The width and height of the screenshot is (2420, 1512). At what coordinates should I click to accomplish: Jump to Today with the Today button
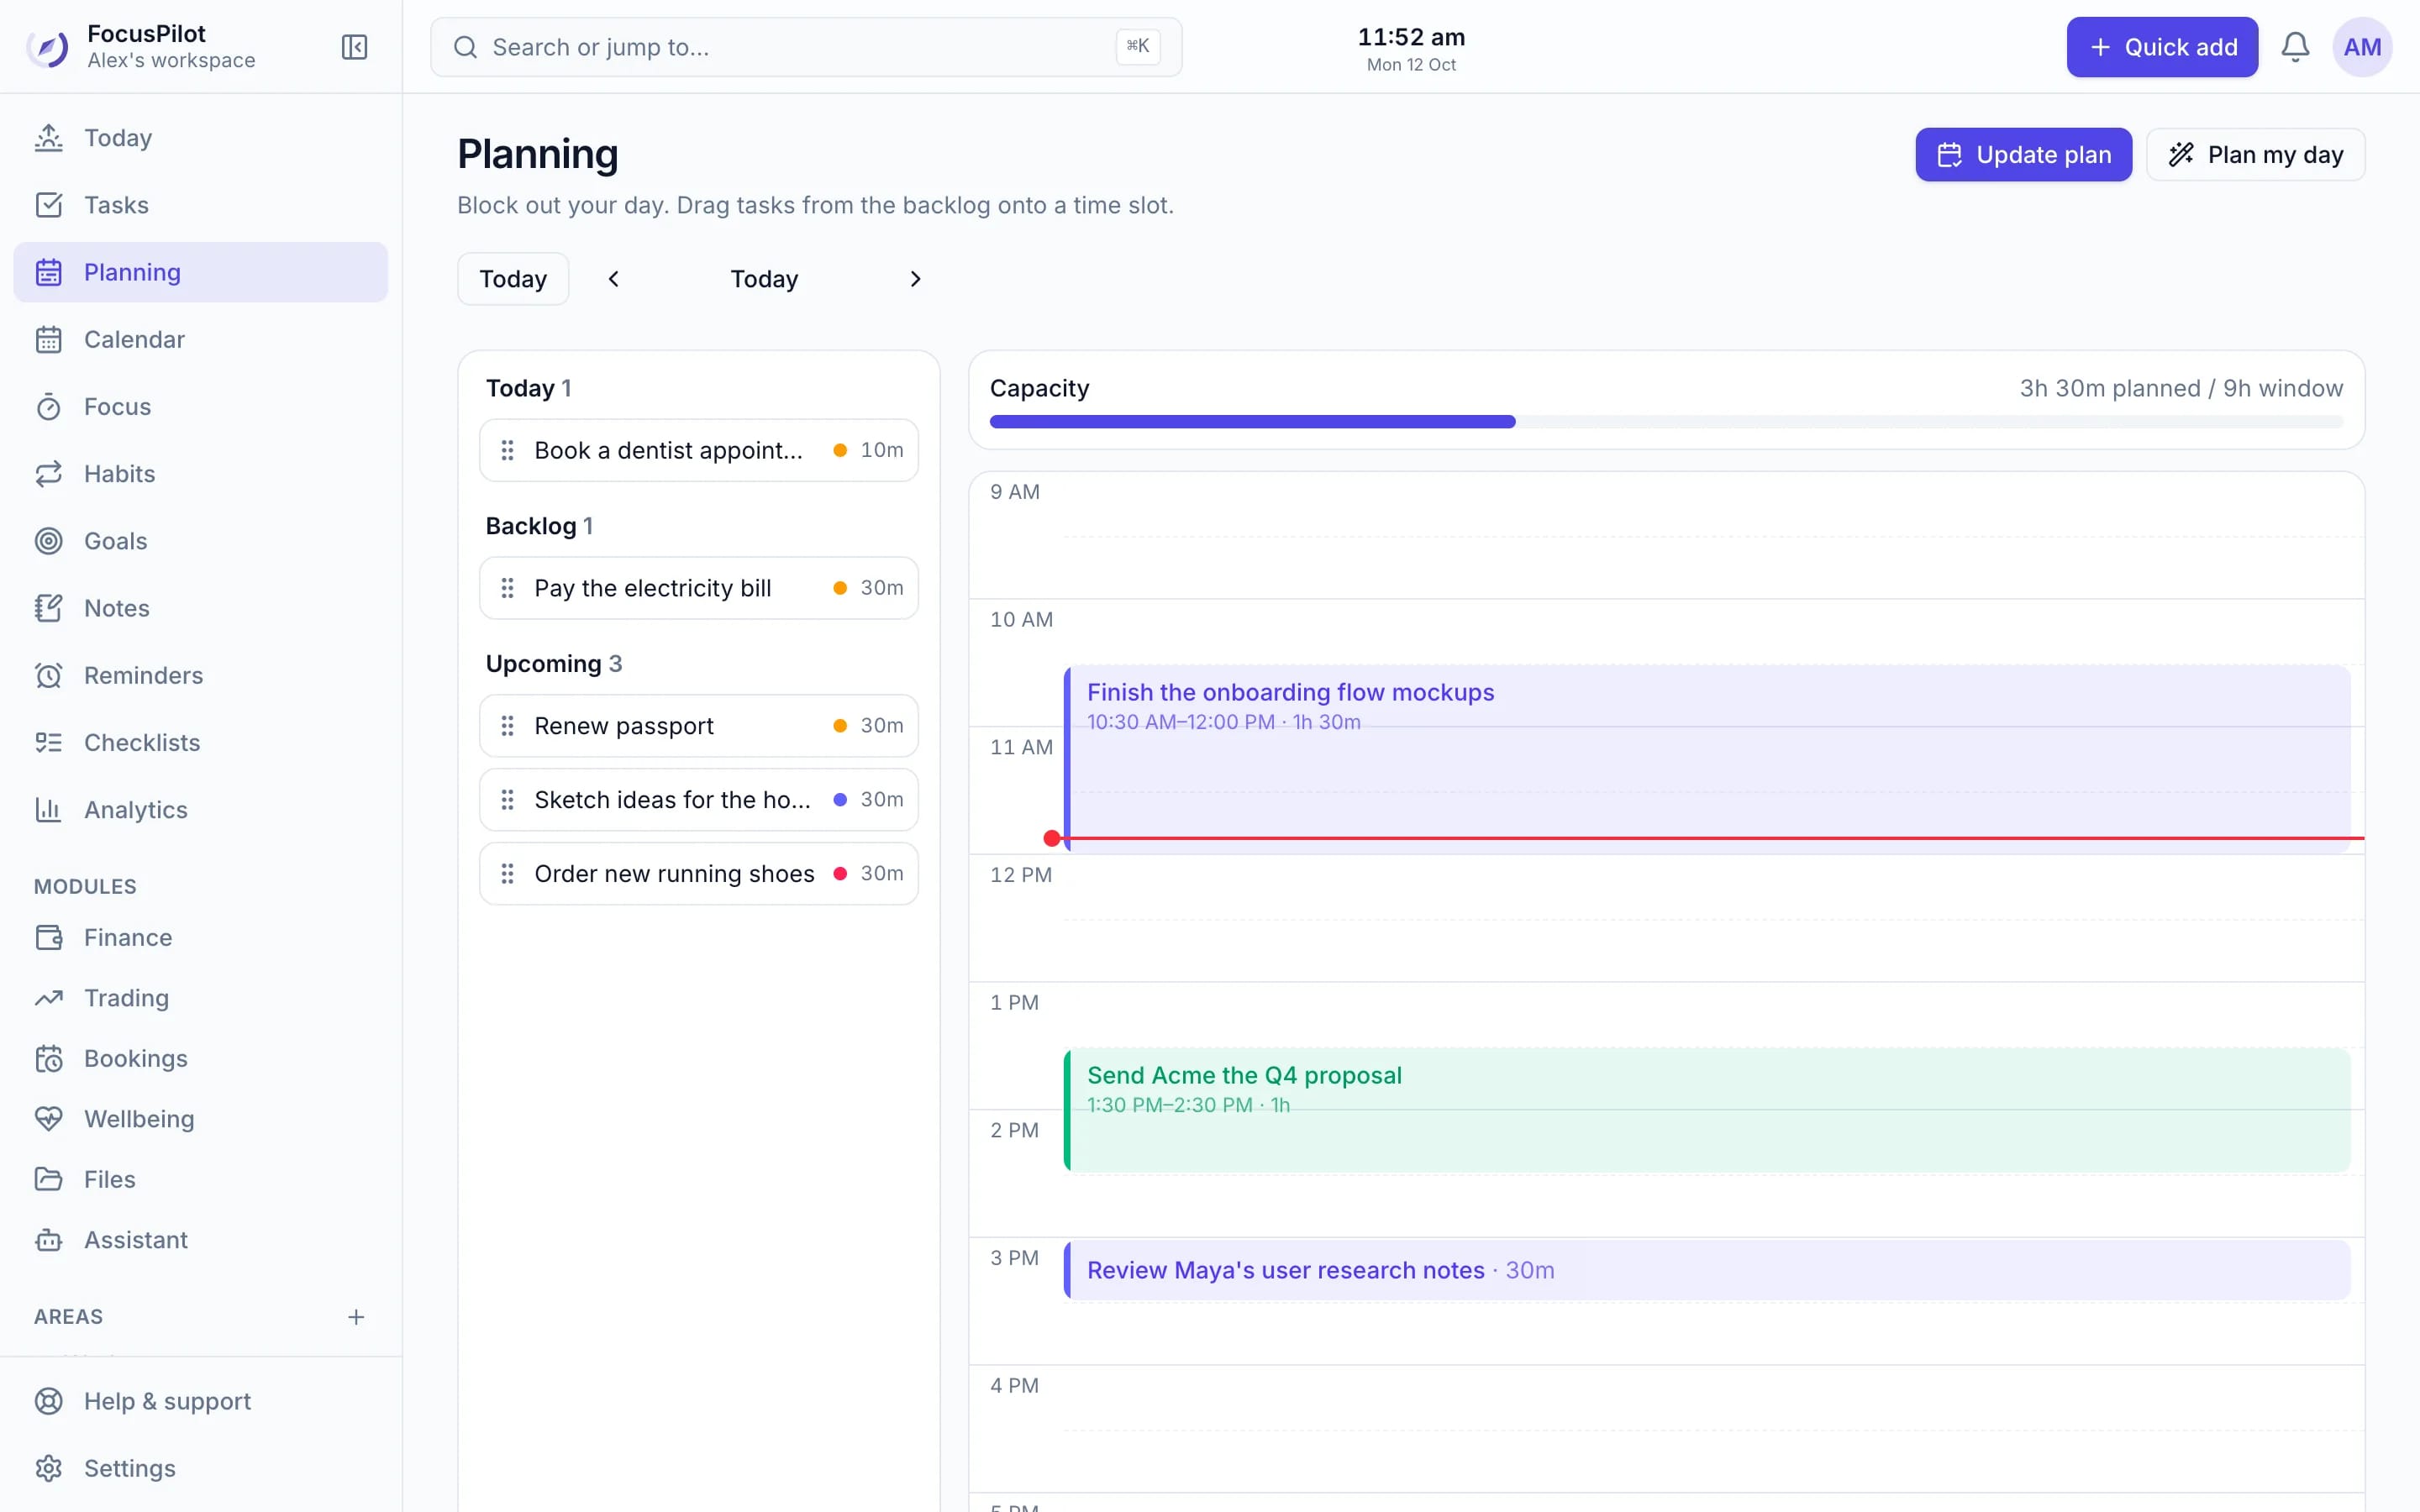(x=513, y=279)
